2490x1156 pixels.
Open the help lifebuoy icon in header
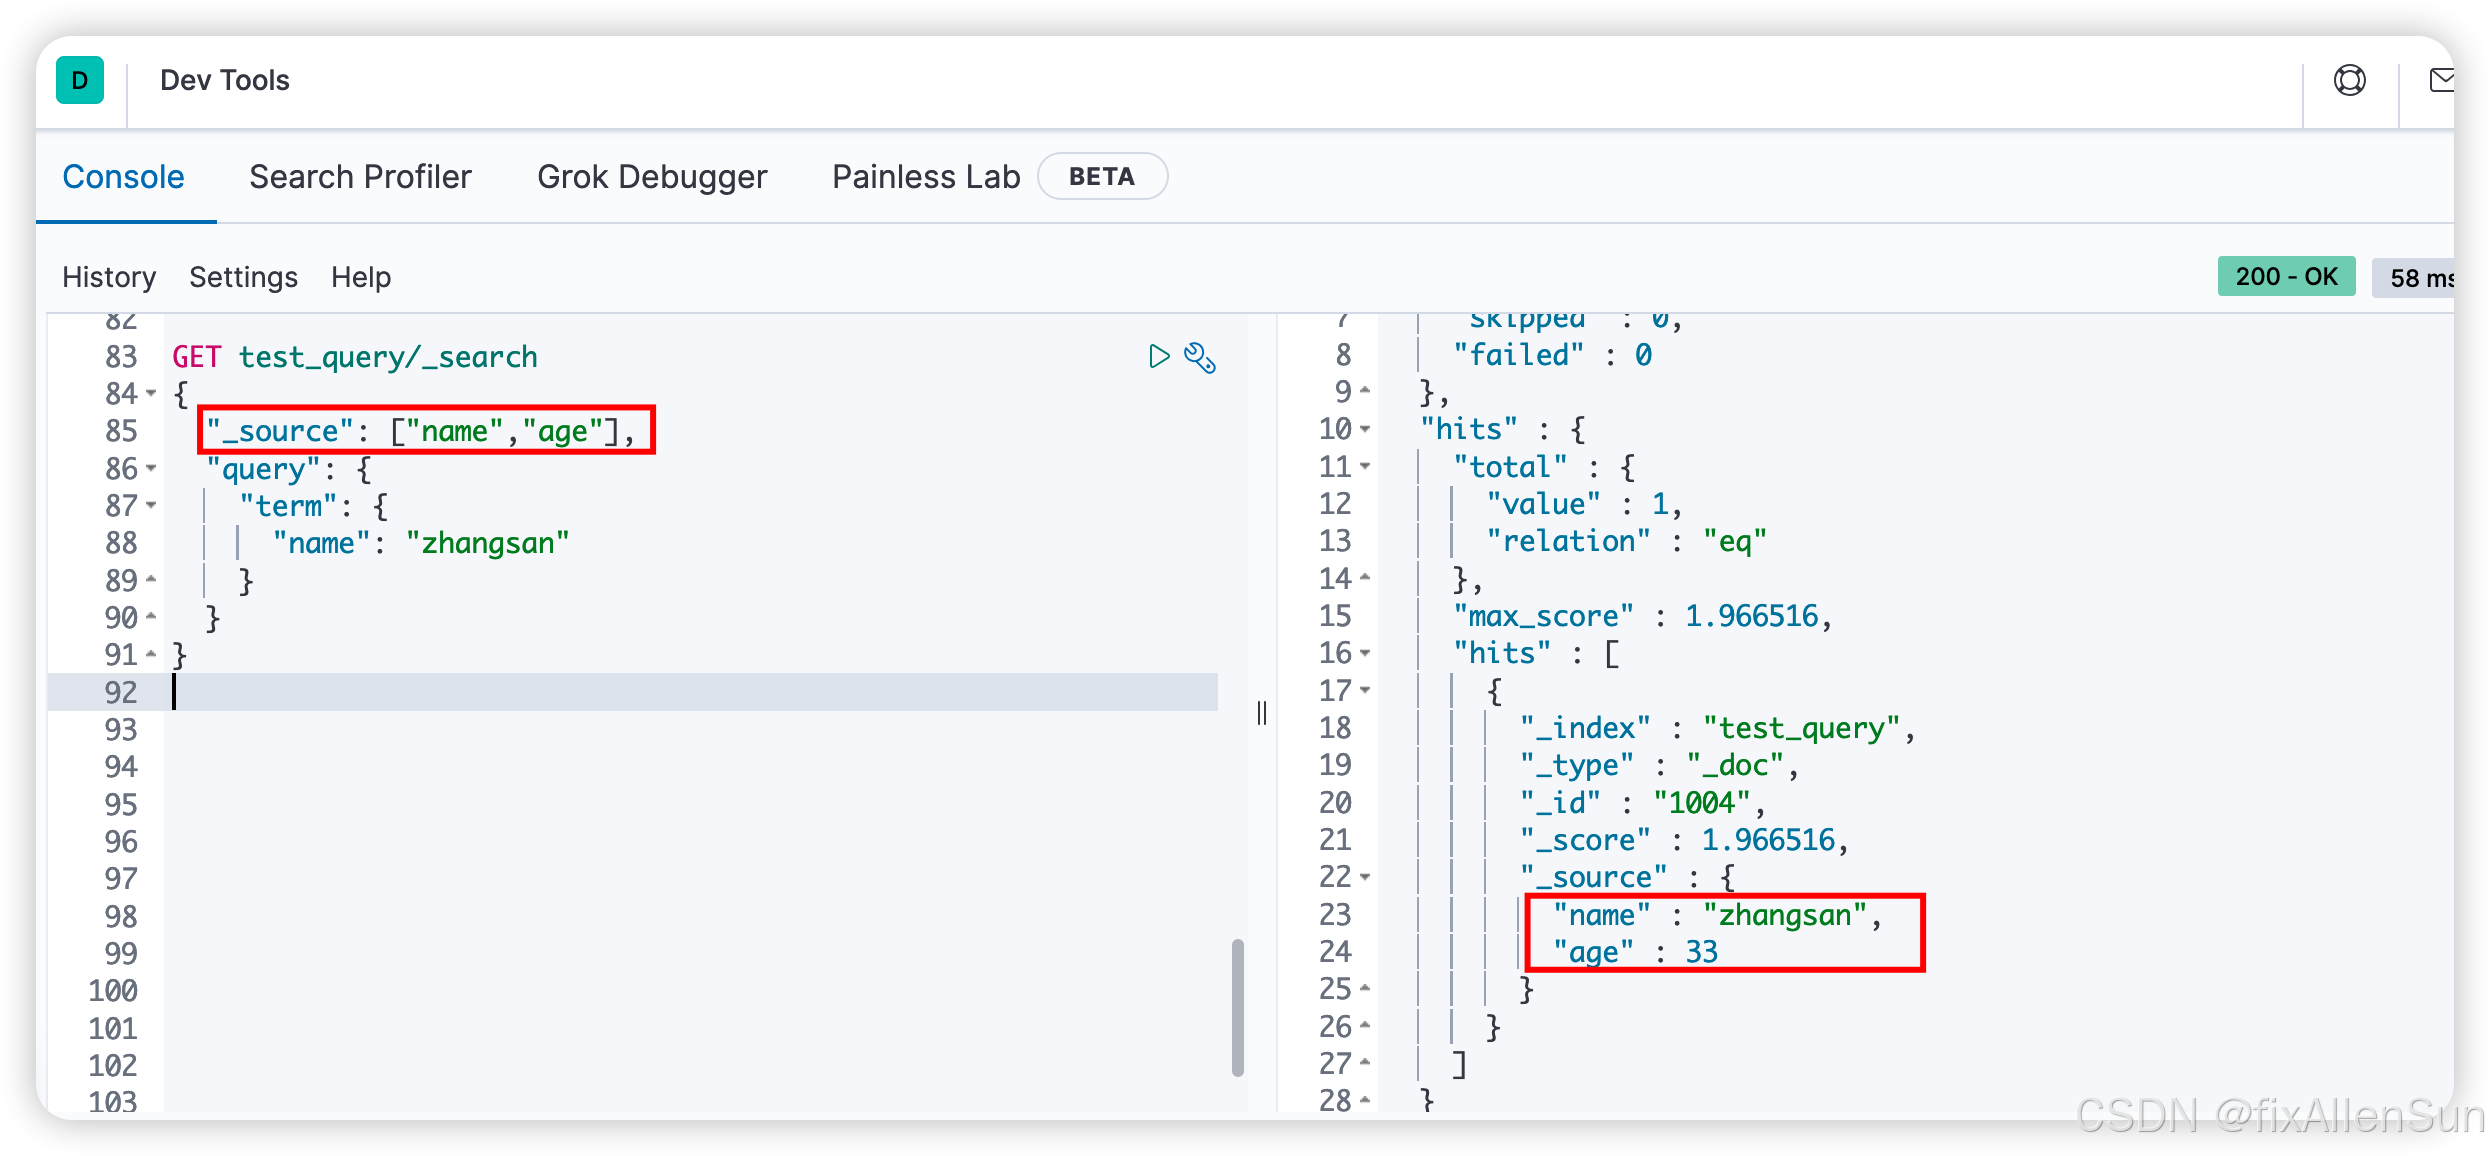coord(2349,80)
